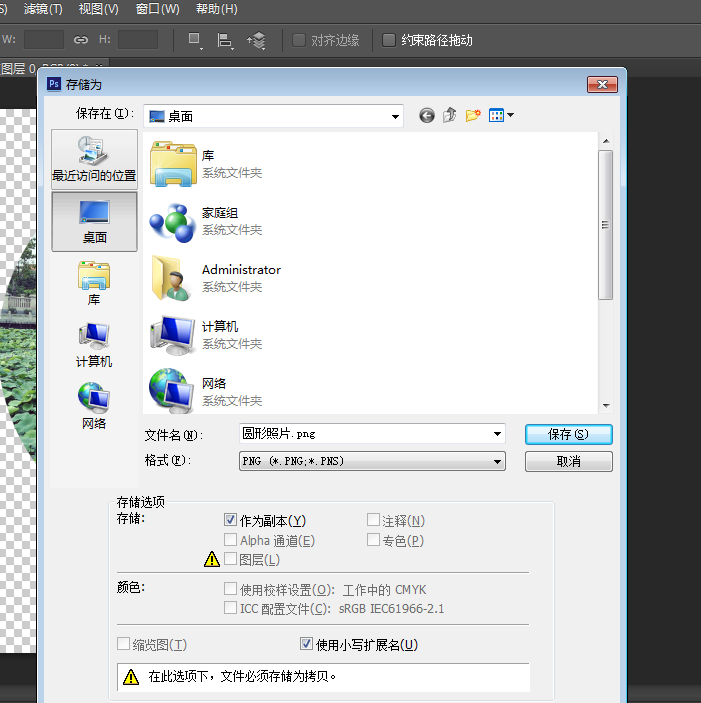Click the back navigation arrow icon
The width and height of the screenshot is (701, 703).
pyautogui.click(x=427, y=116)
